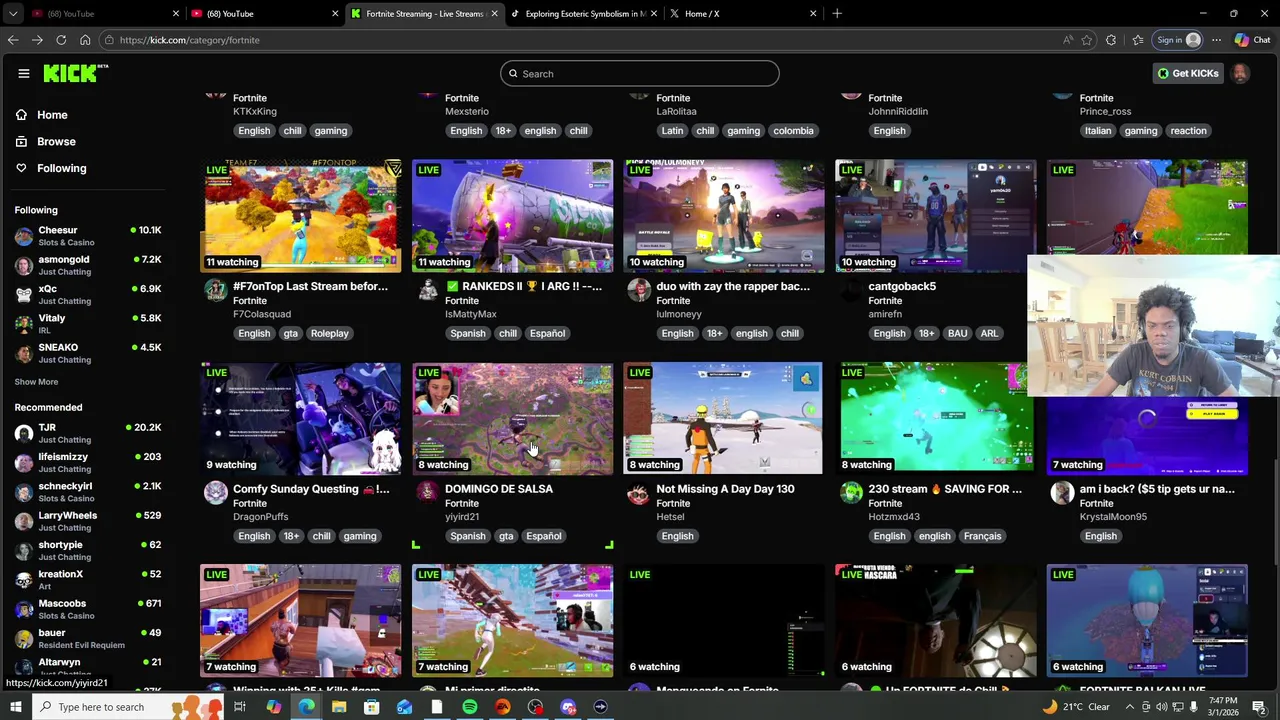Open the notification center icon
The height and width of the screenshot is (720, 1280).
(x=1259, y=707)
